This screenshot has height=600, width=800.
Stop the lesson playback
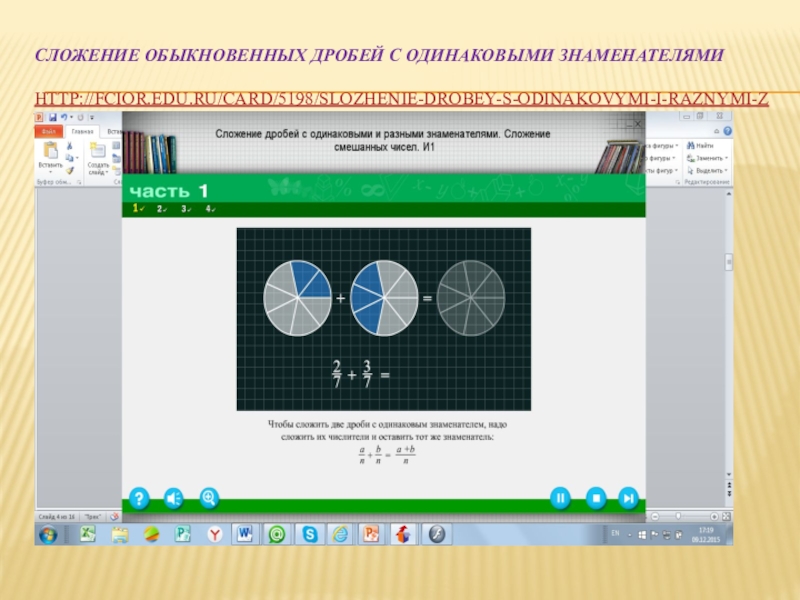pos(595,498)
